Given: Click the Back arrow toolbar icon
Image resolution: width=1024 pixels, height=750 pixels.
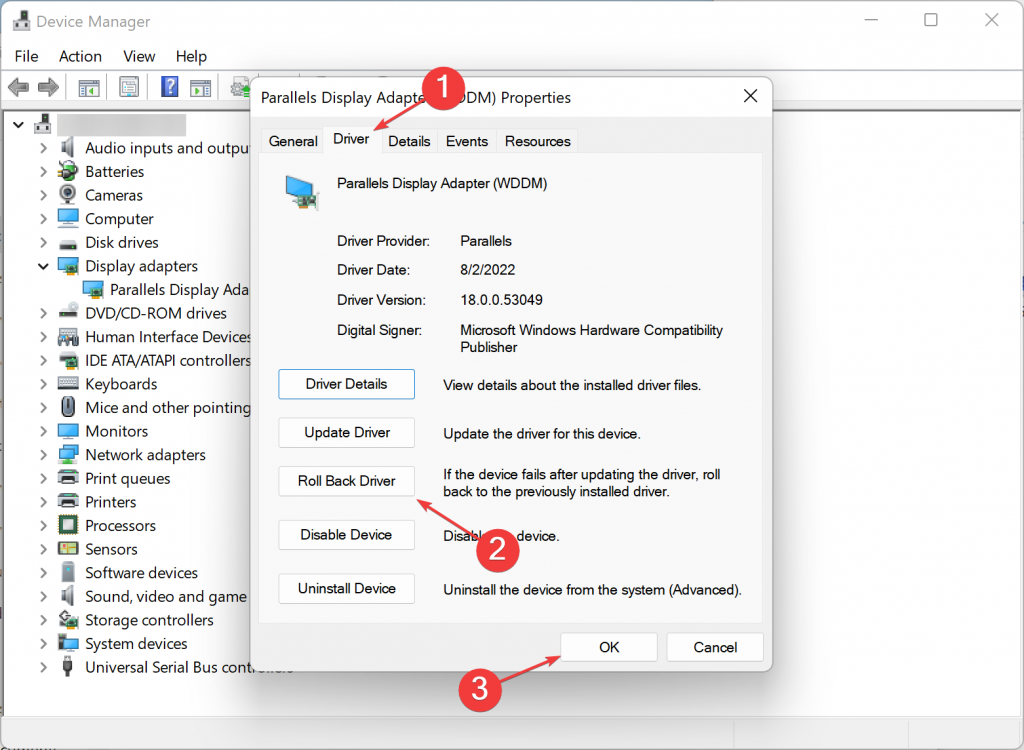Looking at the screenshot, I should tap(18, 86).
